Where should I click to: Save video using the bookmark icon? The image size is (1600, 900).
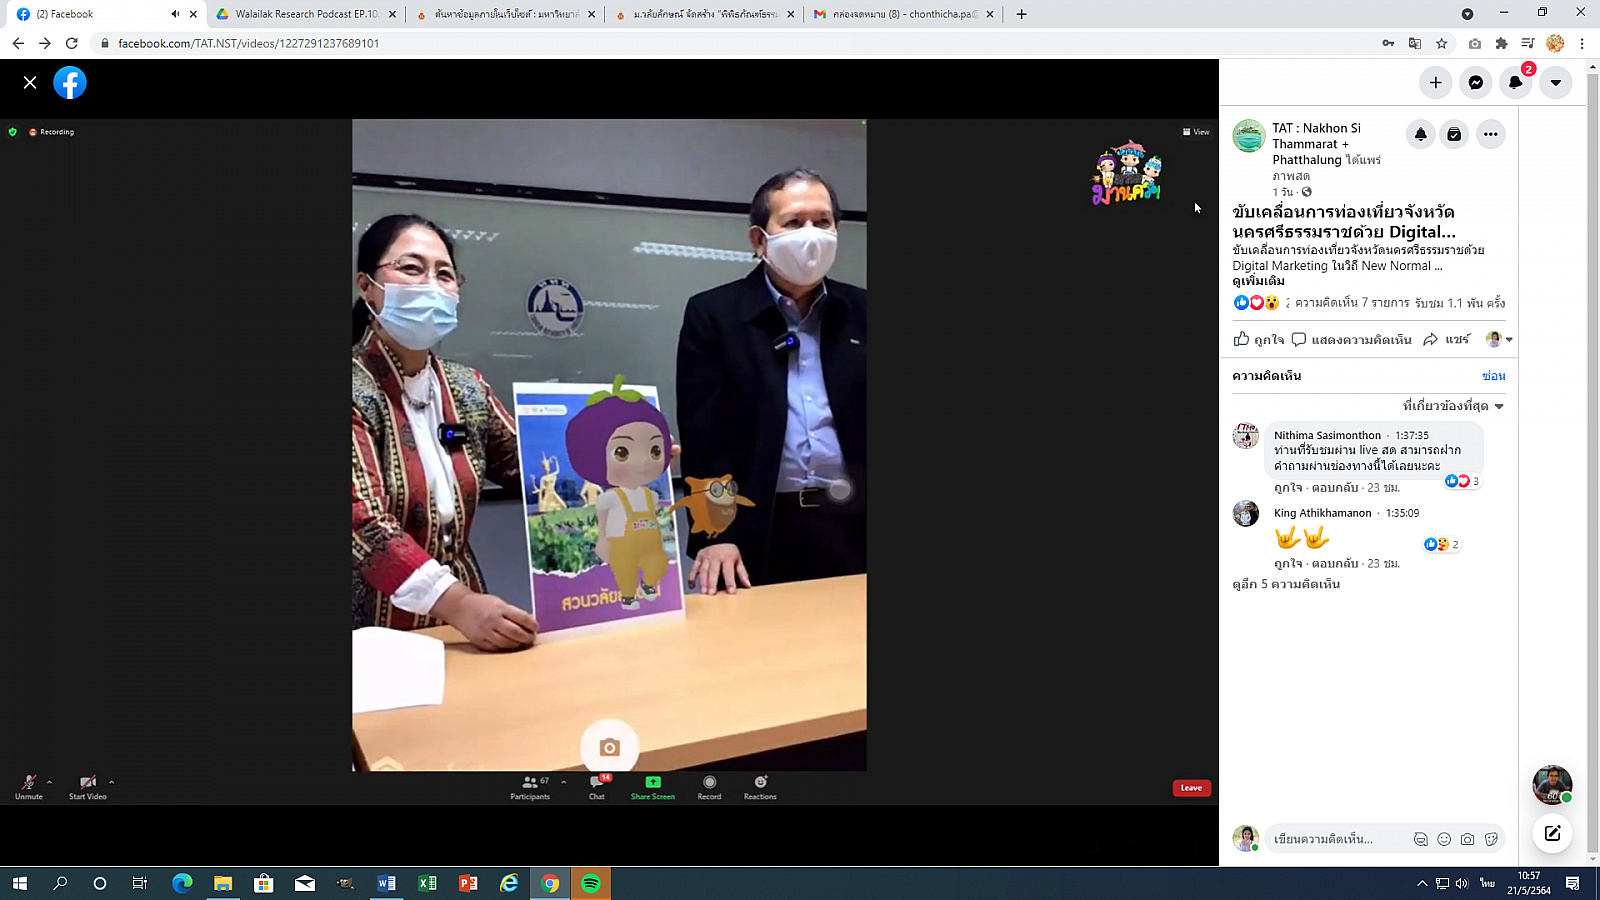1454,134
